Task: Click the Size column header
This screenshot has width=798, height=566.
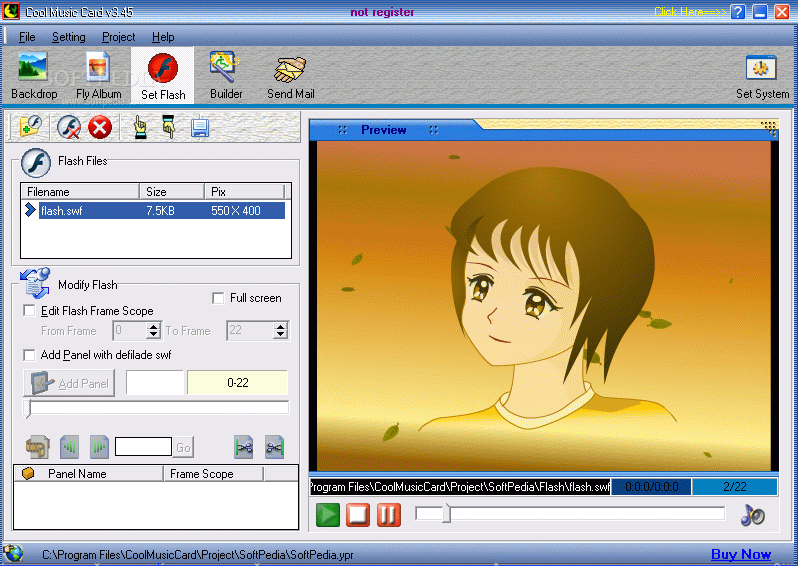Action: pyautogui.click(x=172, y=191)
